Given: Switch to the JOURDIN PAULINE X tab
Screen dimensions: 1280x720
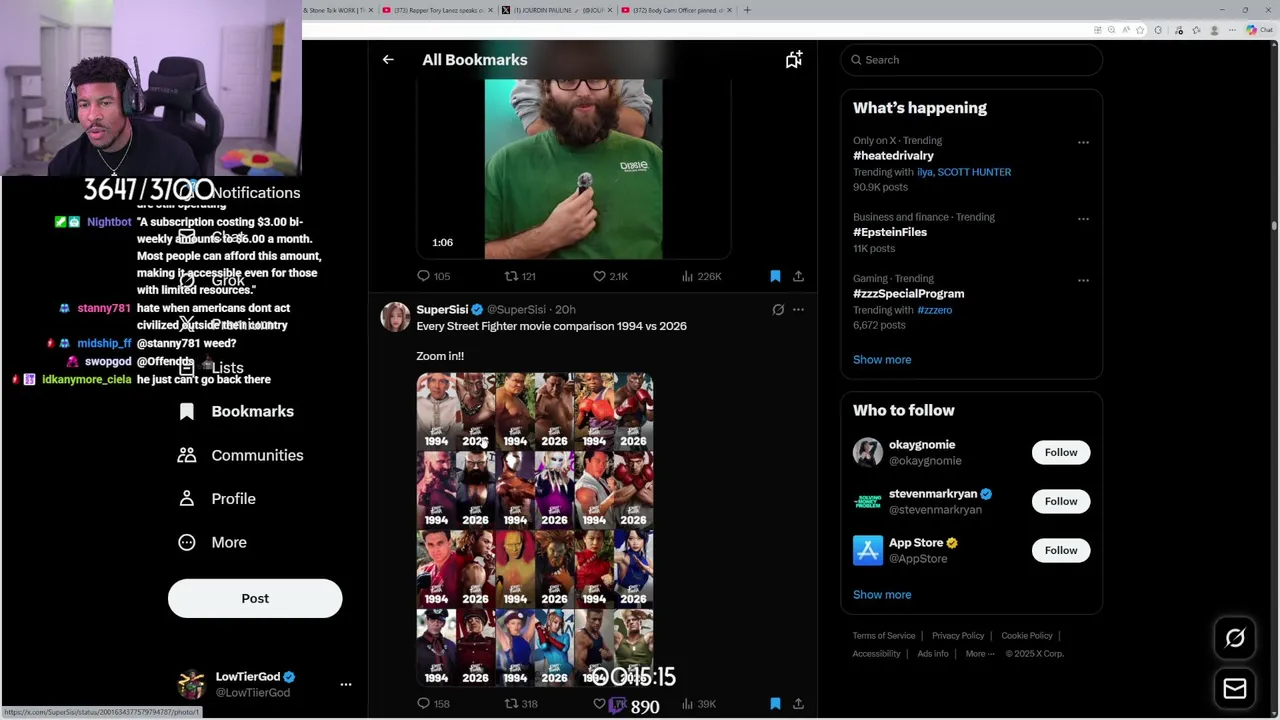Looking at the screenshot, I should (x=558, y=10).
